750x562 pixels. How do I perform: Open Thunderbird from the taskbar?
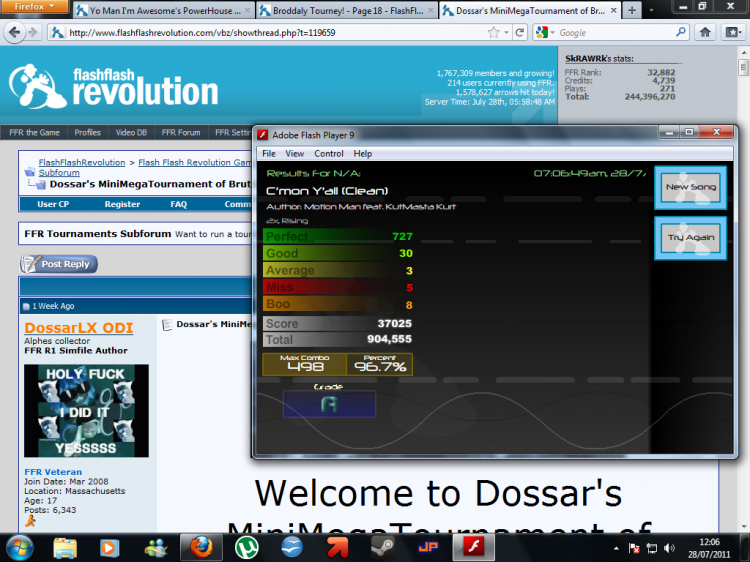292,547
